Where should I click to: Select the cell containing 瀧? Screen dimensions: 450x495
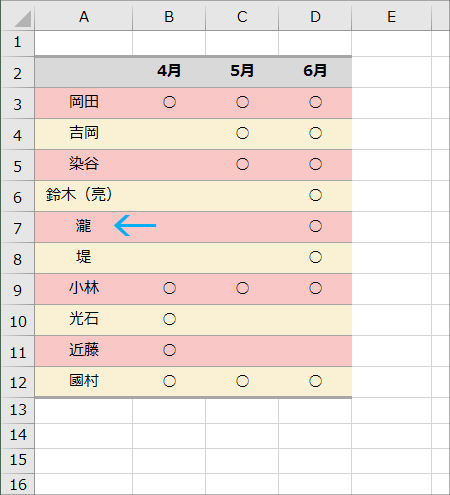coord(84,227)
